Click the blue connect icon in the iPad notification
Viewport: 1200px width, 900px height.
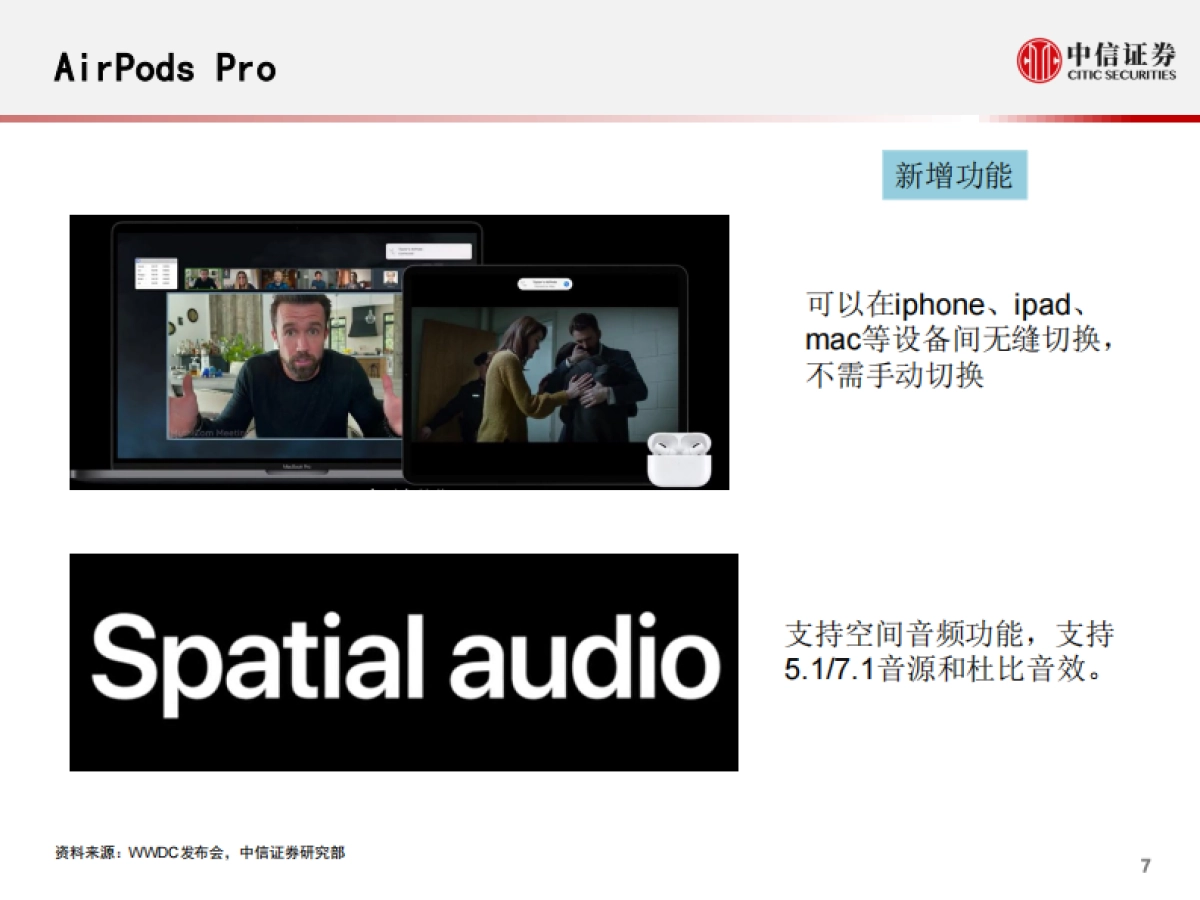click(x=567, y=283)
